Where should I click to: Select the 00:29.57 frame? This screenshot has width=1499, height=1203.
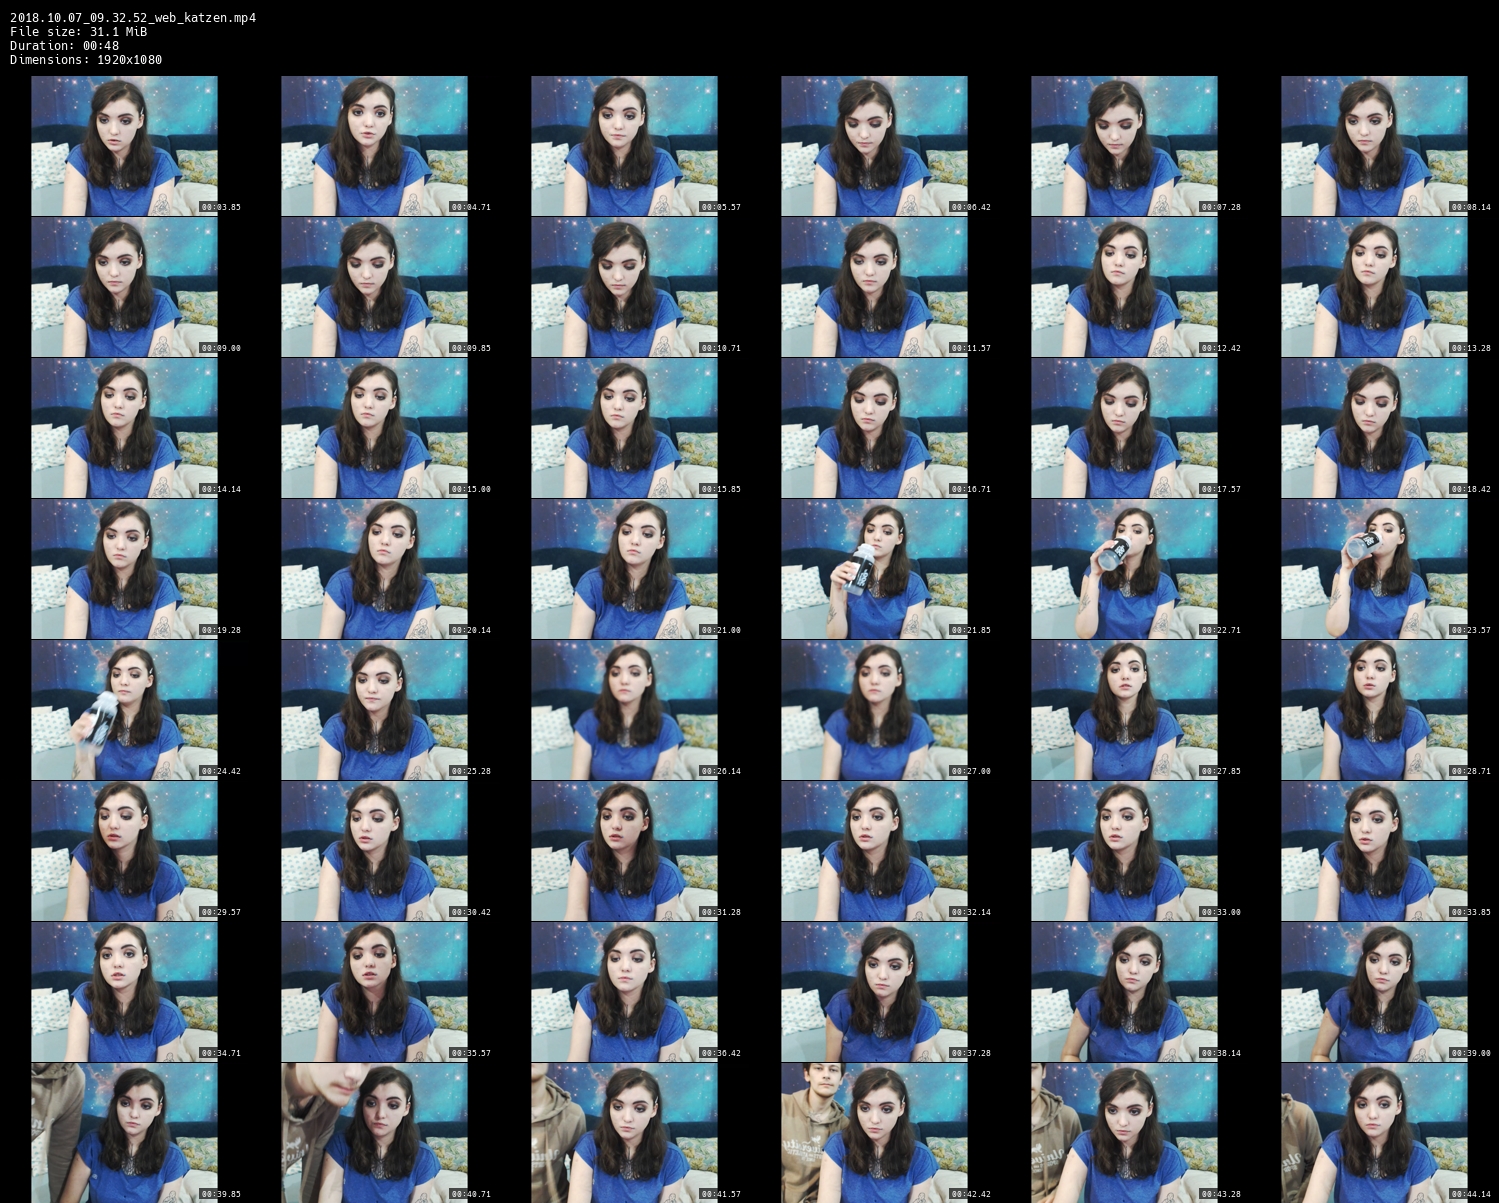click(124, 851)
